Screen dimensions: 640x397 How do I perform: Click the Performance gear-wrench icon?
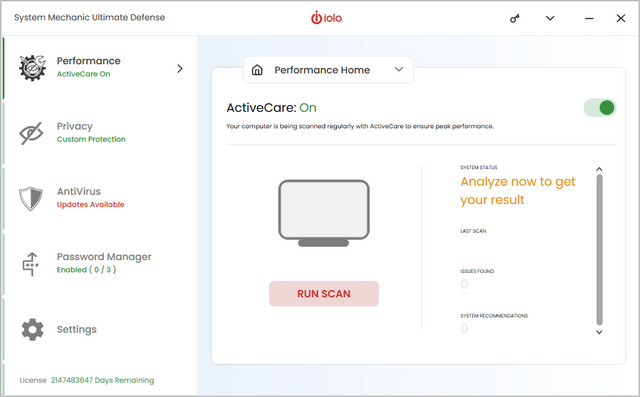(x=32, y=68)
